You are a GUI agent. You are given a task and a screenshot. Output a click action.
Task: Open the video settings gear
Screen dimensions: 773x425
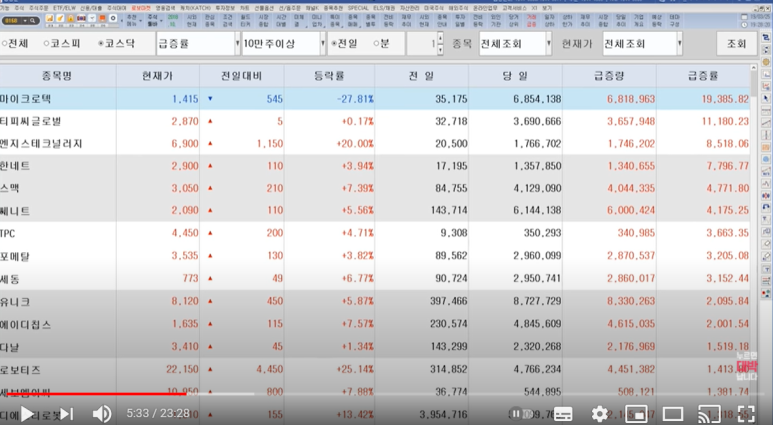point(599,414)
